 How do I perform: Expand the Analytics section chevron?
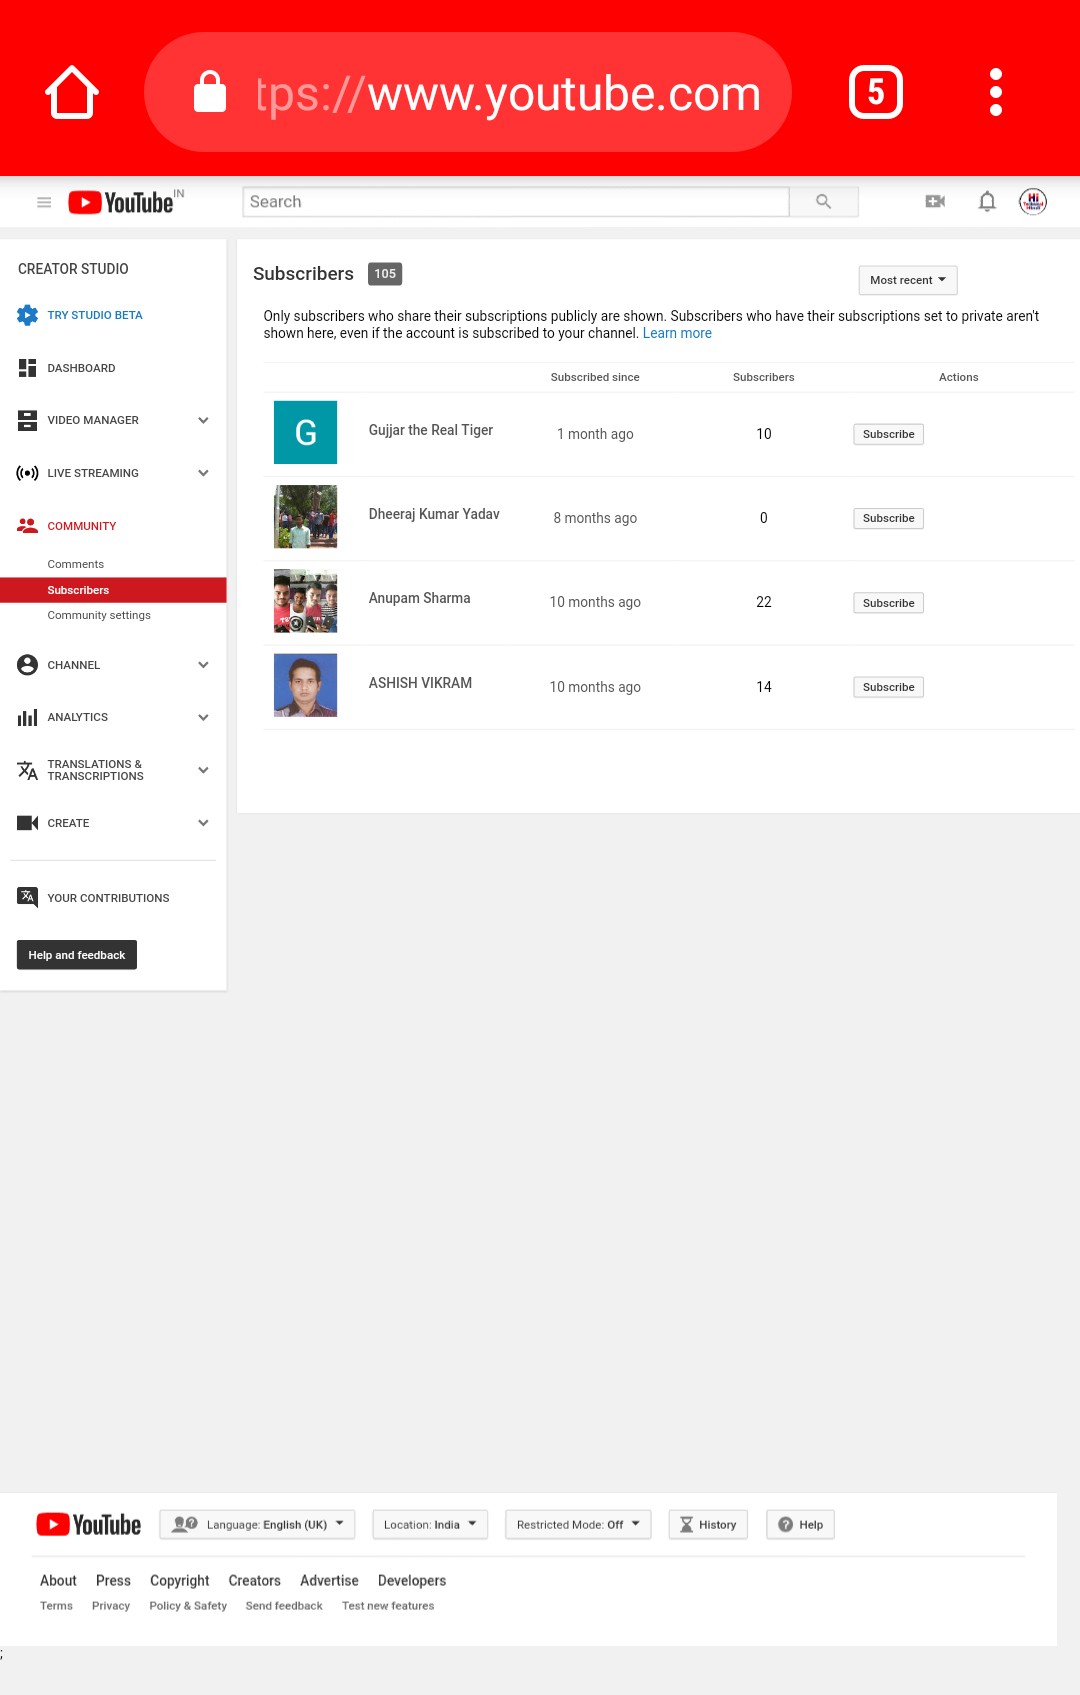203,717
